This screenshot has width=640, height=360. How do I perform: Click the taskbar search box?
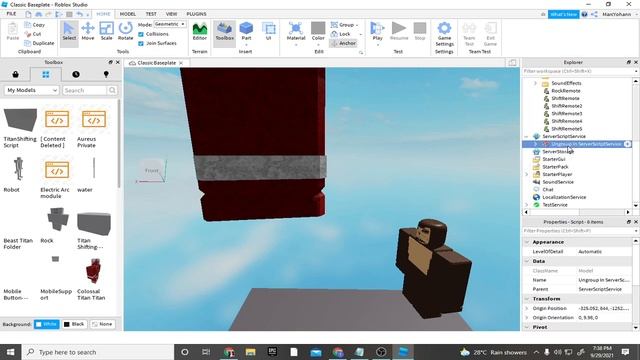(98, 352)
